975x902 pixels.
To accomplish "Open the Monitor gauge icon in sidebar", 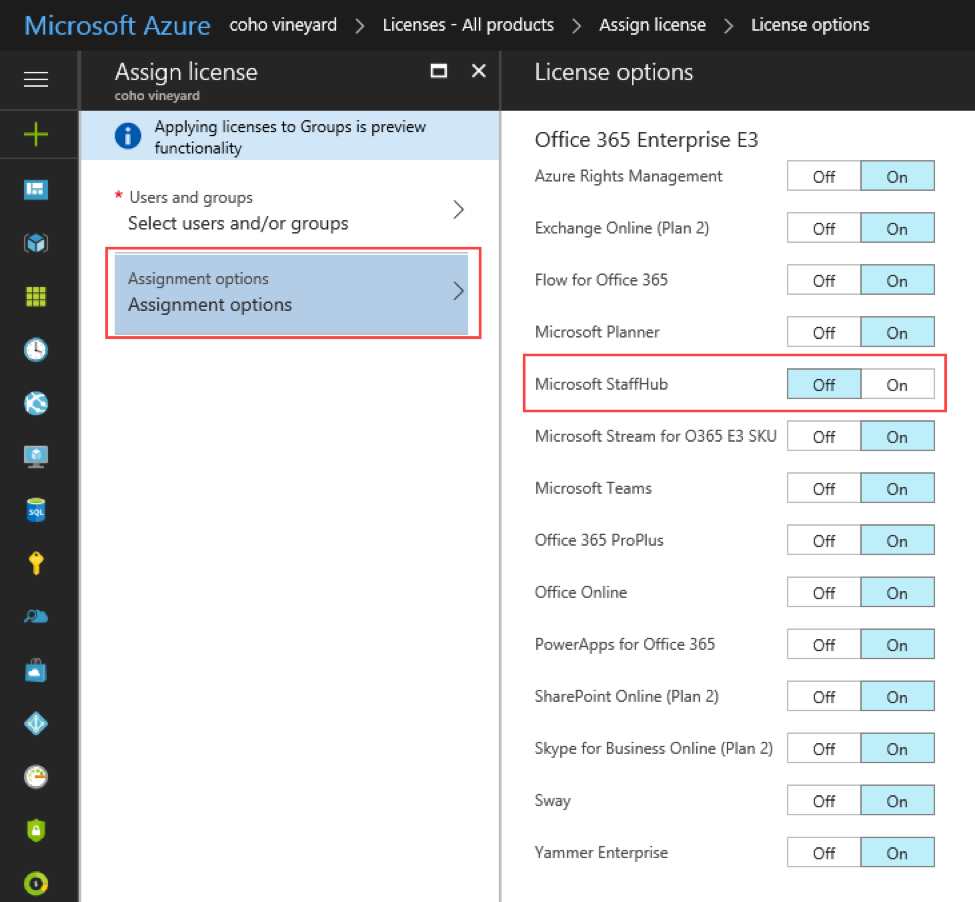I will point(36,777).
